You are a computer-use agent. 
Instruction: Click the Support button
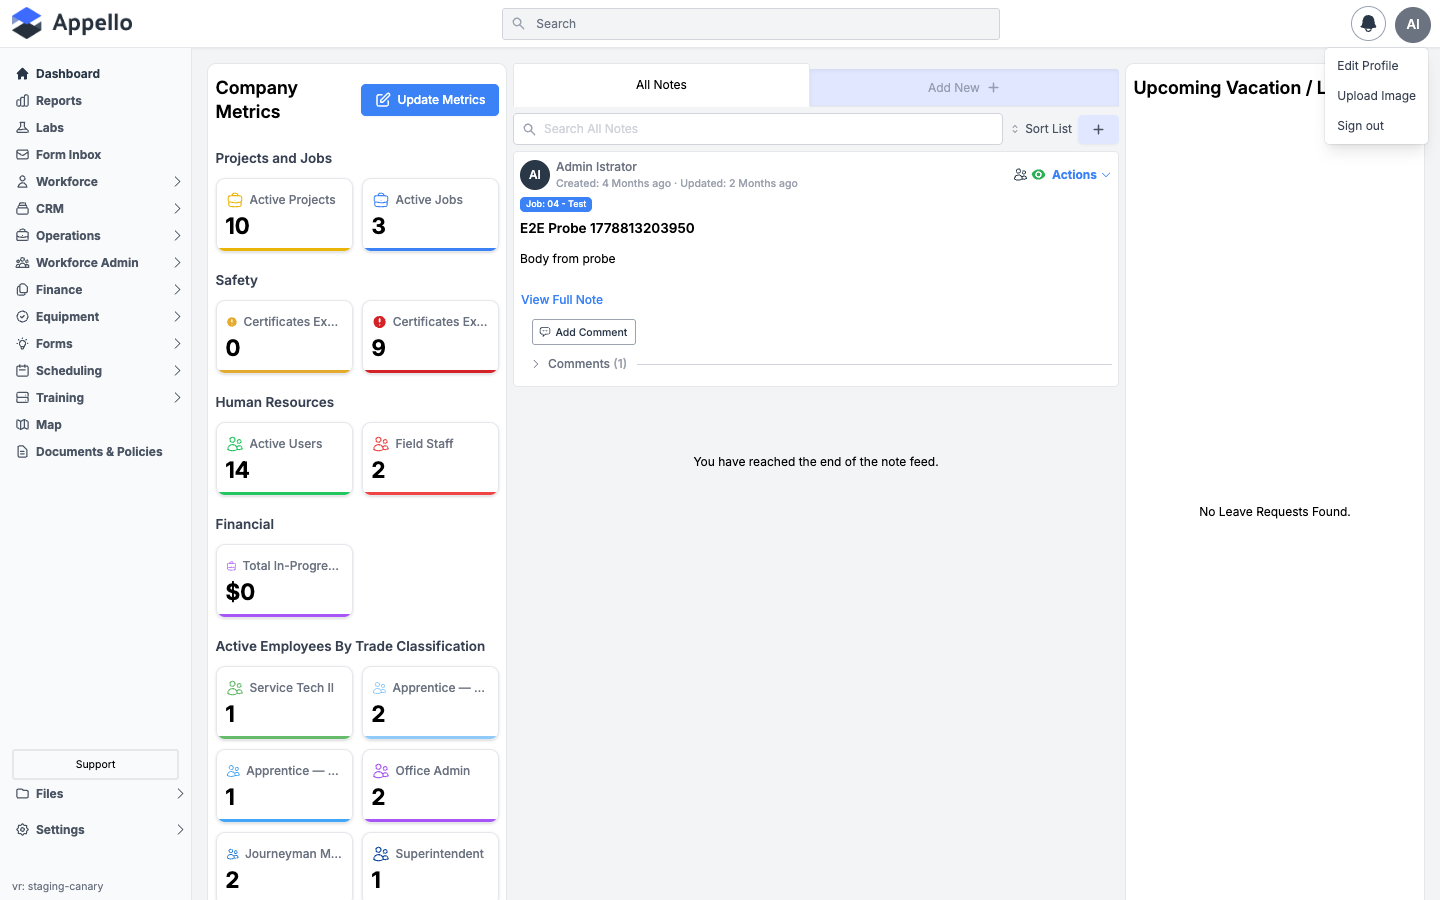point(96,764)
